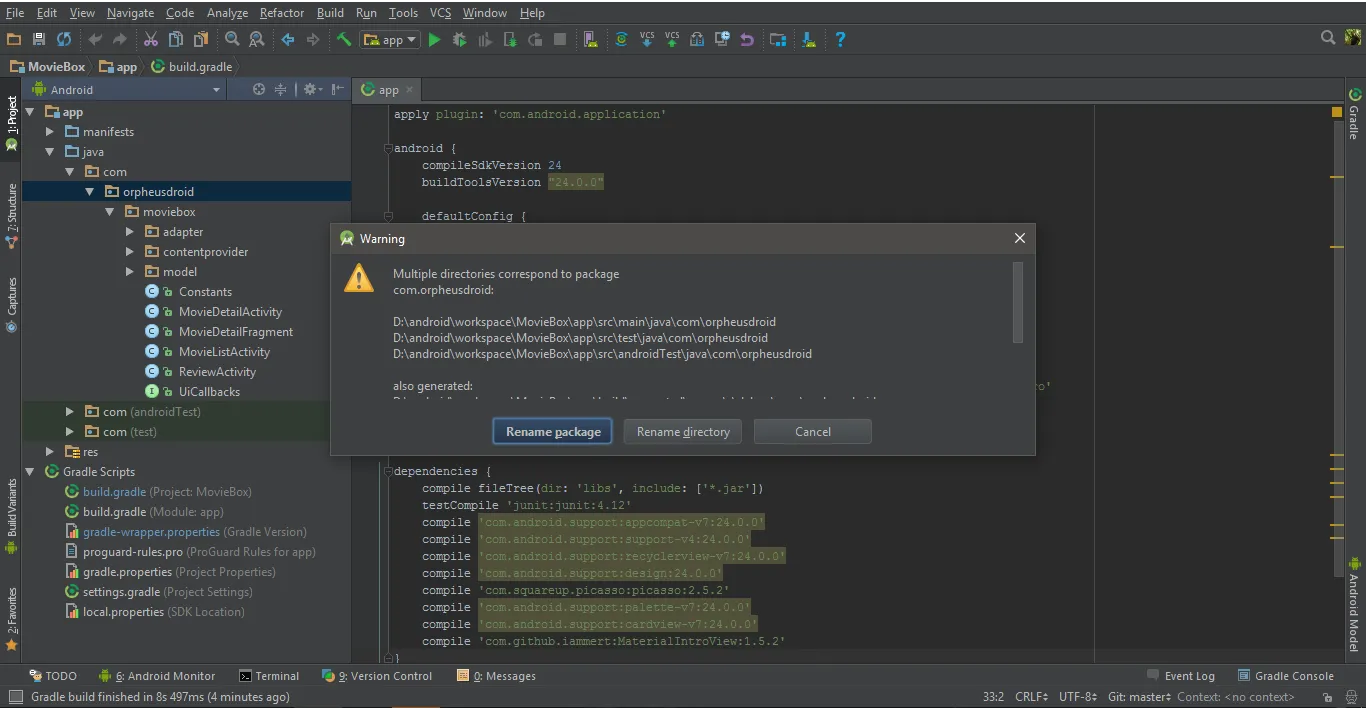Image resolution: width=1366 pixels, height=708 pixels.
Task: Expand the com (androidTest) node
Action: 70,411
